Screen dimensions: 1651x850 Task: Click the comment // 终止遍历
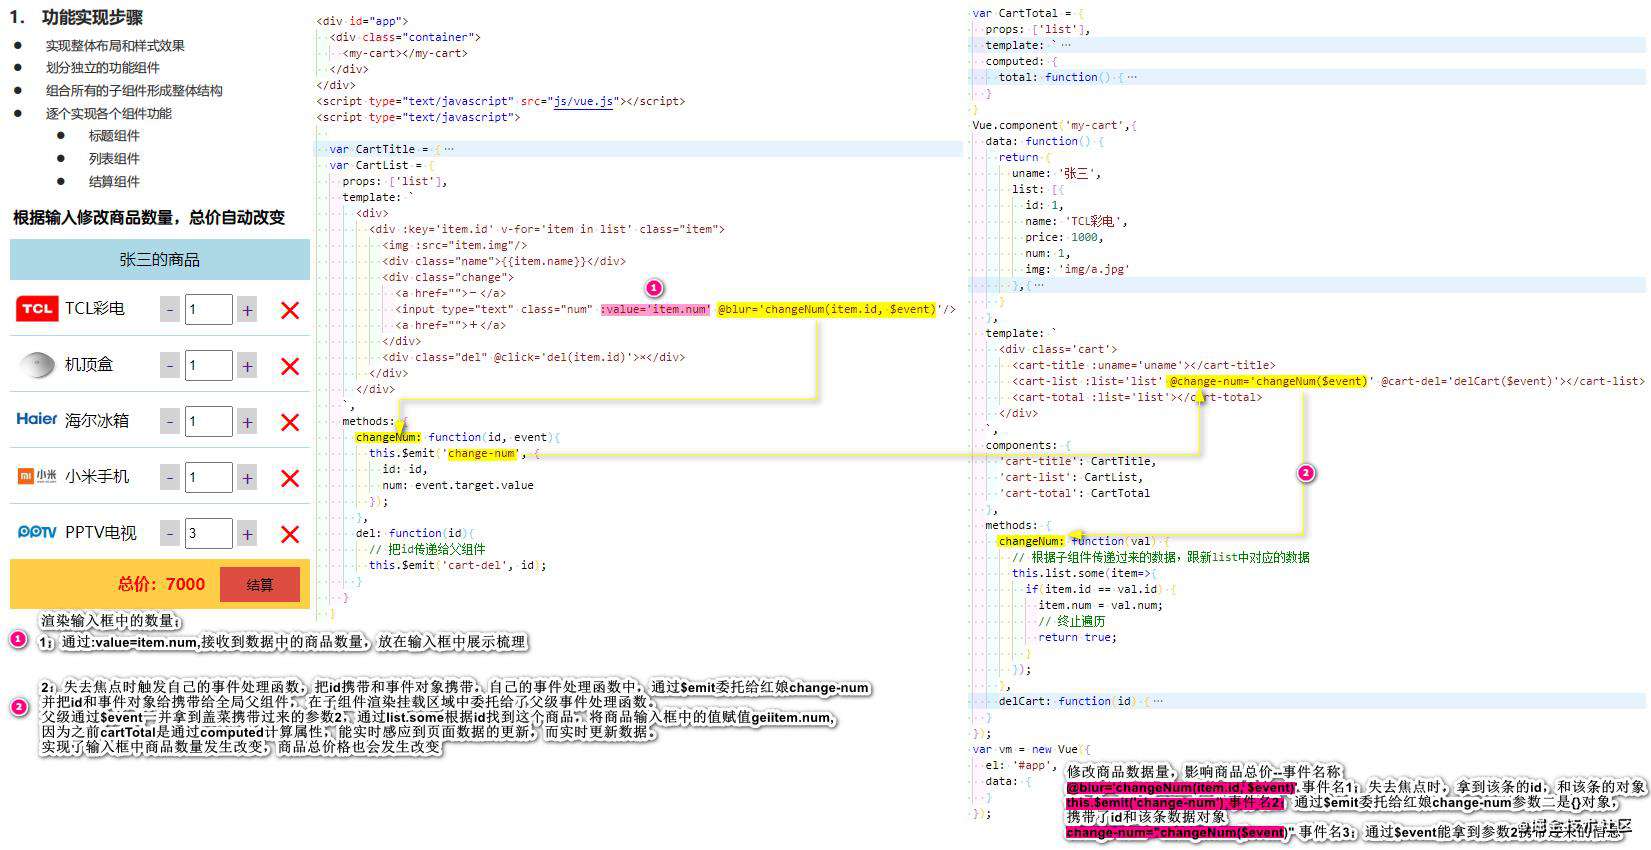point(1072,621)
